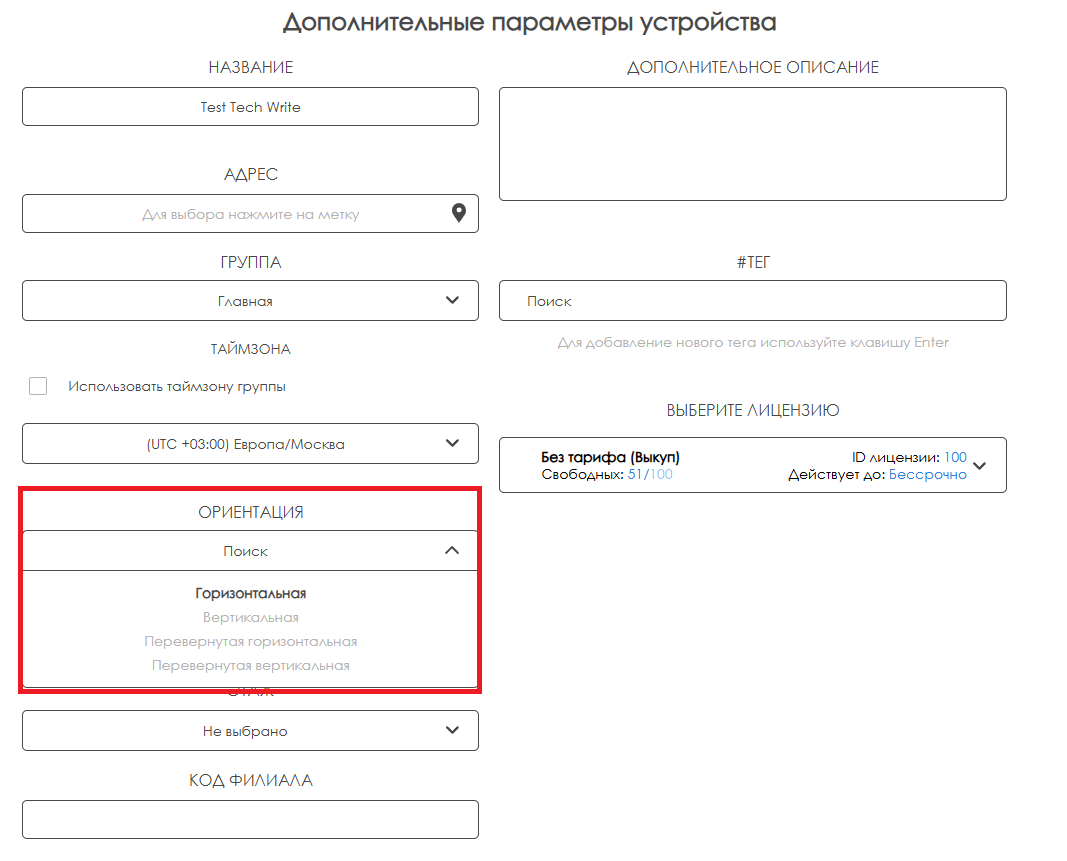This screenshot has height=861, width=1067.
Task: Click the Бессрочно expiry link
Action: (928, 474)
